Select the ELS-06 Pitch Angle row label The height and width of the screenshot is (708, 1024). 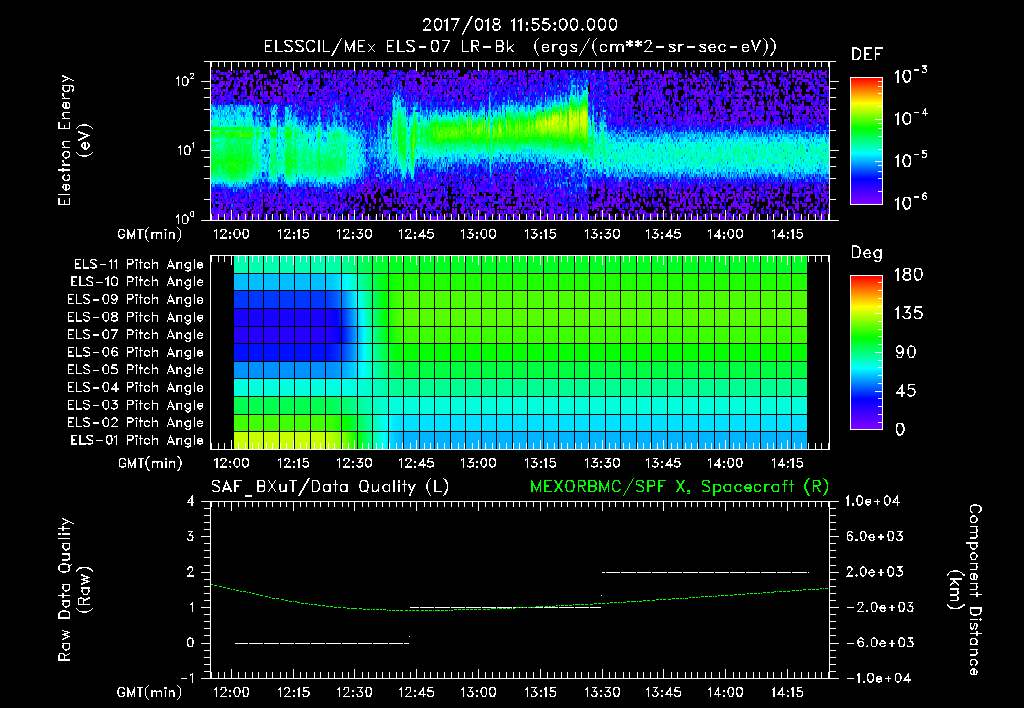click(x=136, y=353)
